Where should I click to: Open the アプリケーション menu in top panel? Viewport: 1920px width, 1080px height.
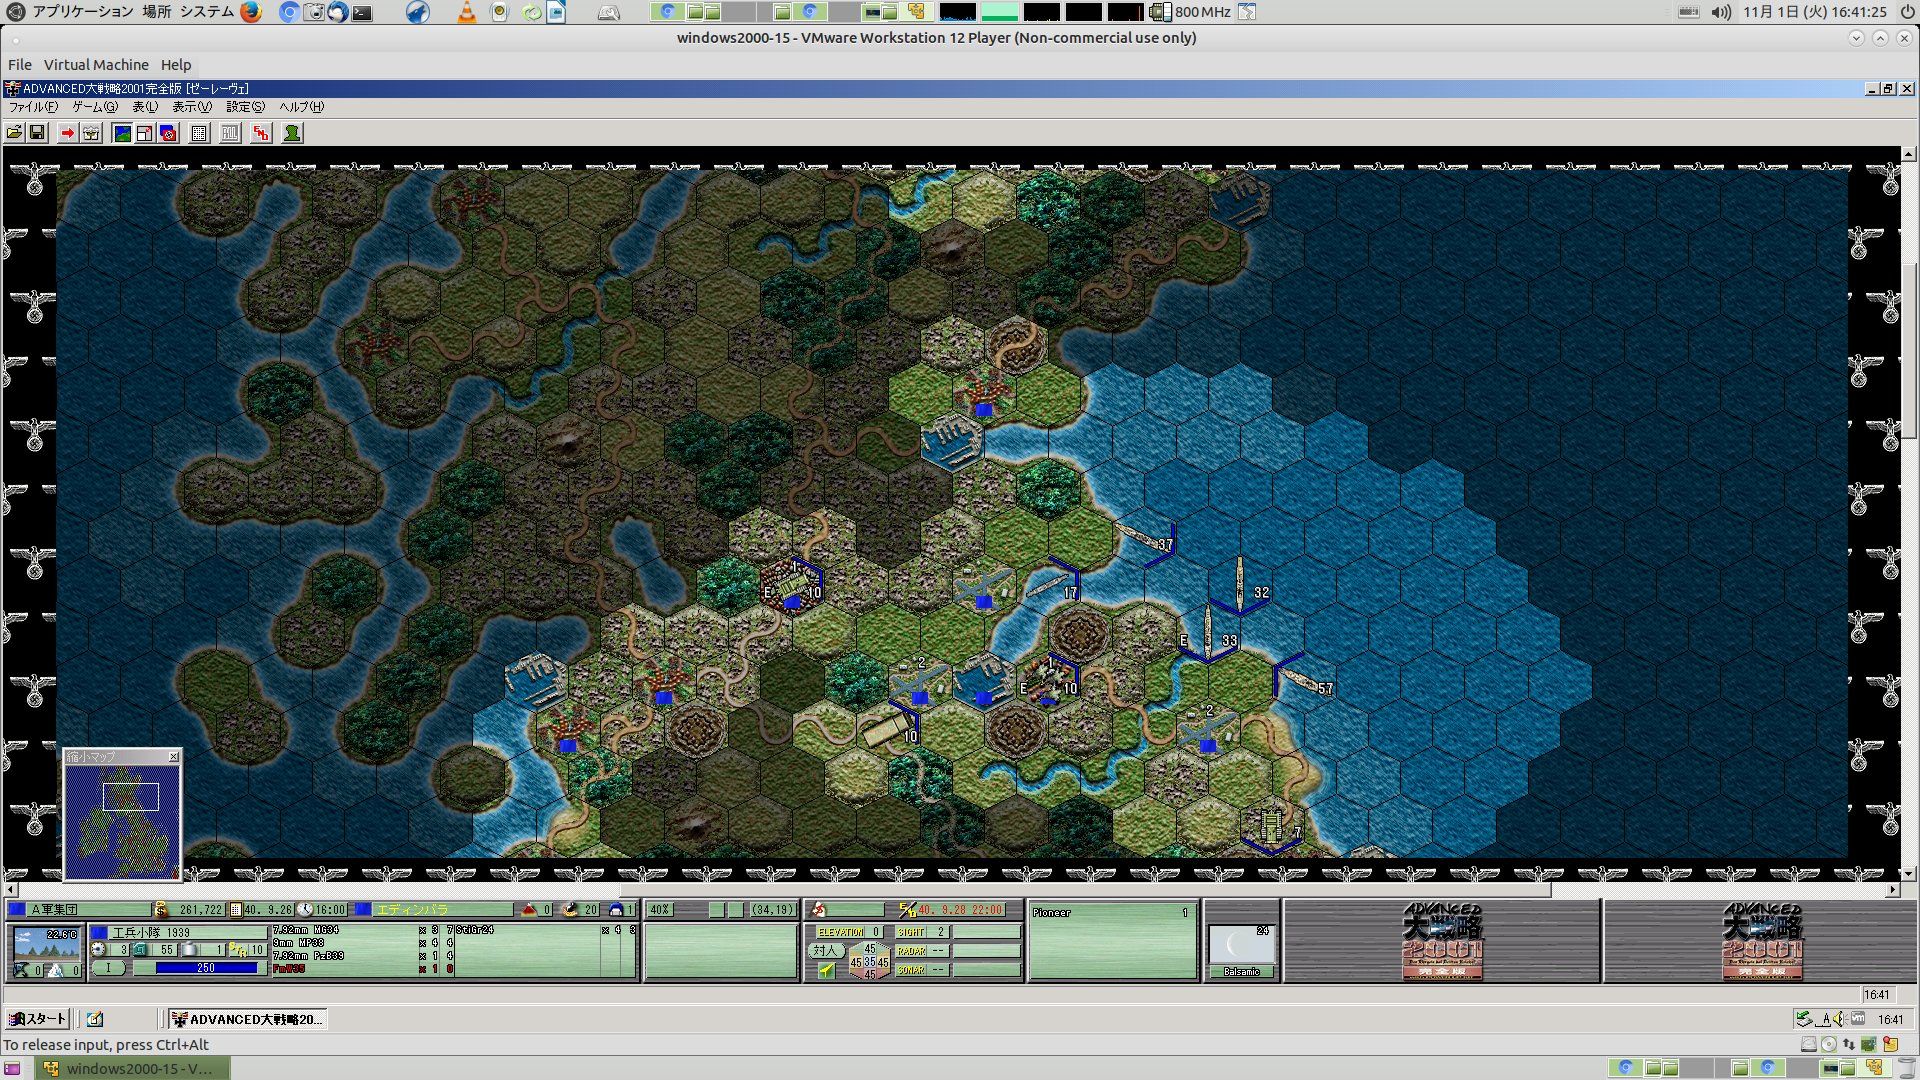click(82, 12)
